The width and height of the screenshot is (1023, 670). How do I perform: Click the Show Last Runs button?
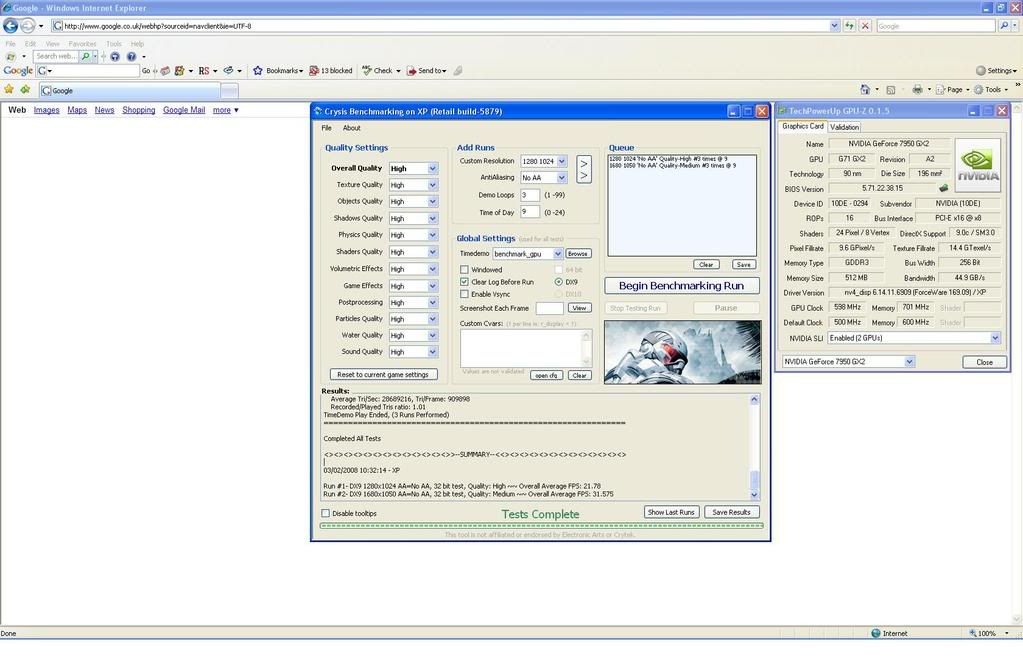[x=671, y=512]
